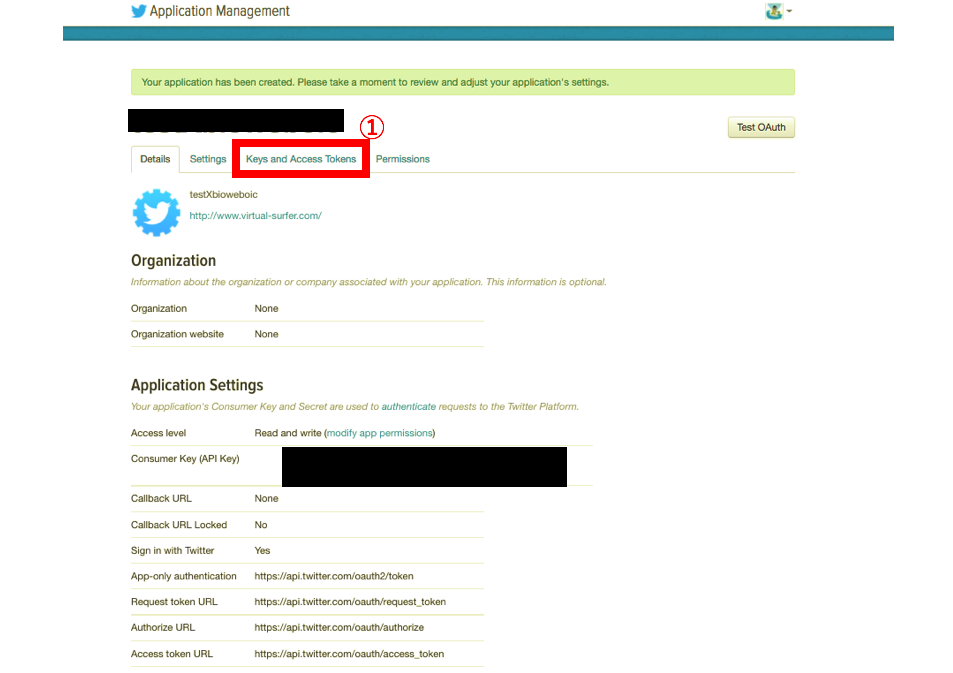Select the oauth/request_token URL text

(x=350, y=602)
